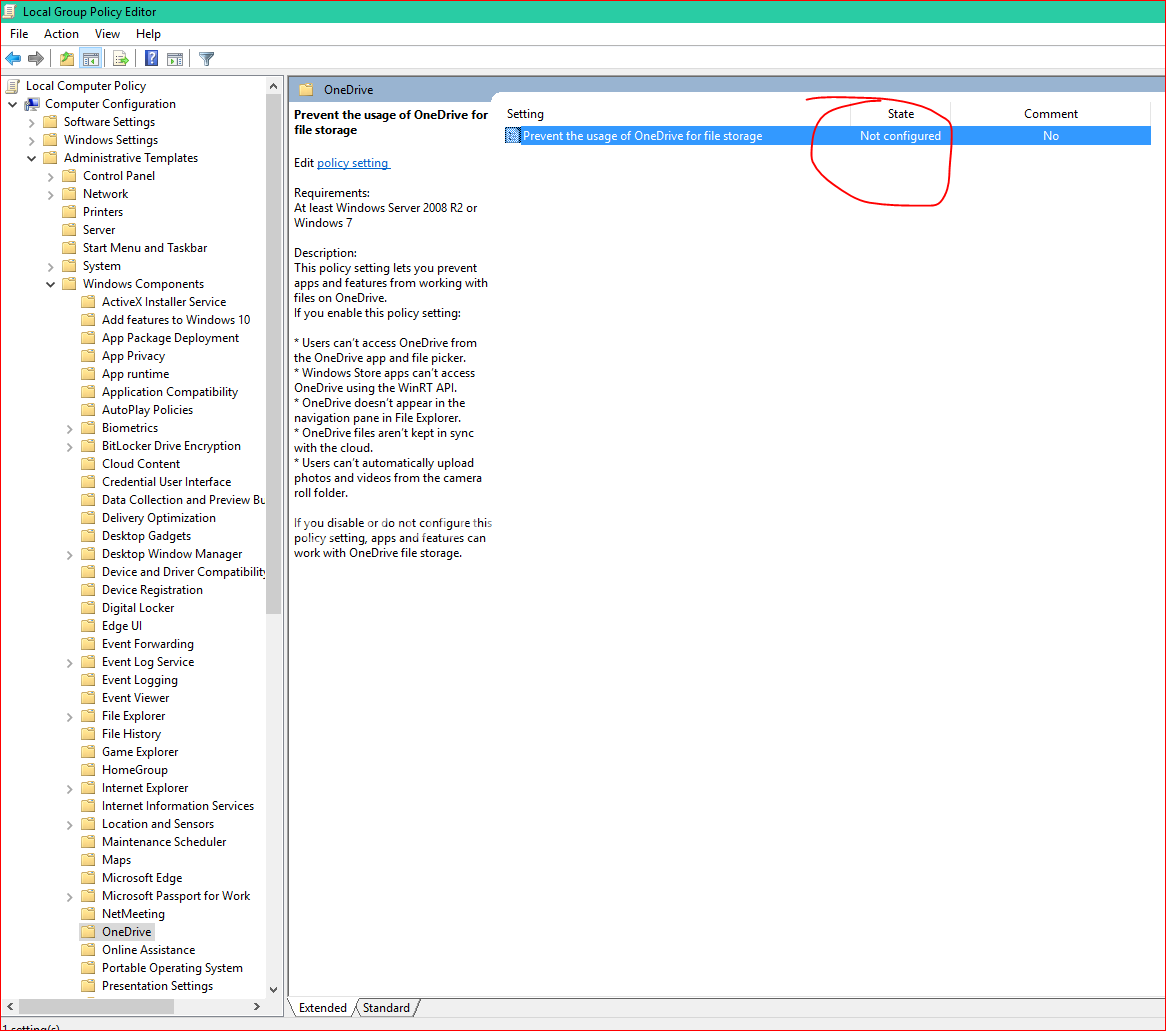1166x1031 pixels.
Task: Click the tree scroll up arrow
Action: 274,86
